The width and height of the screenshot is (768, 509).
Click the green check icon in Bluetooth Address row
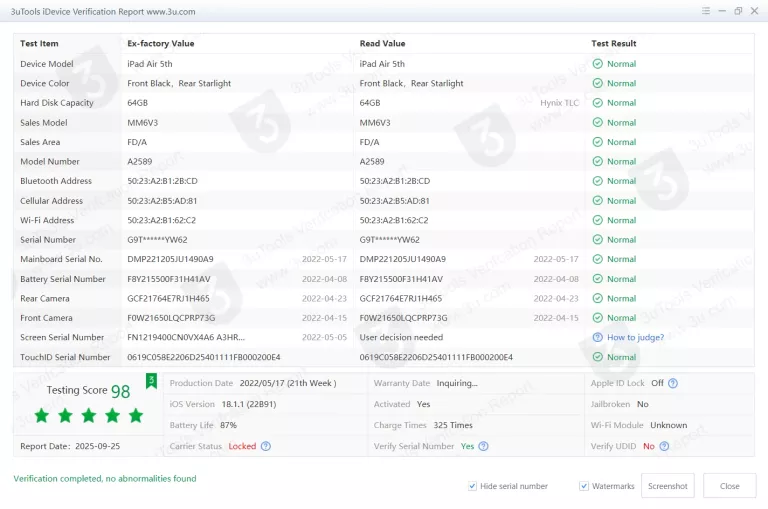click(598, 181)
